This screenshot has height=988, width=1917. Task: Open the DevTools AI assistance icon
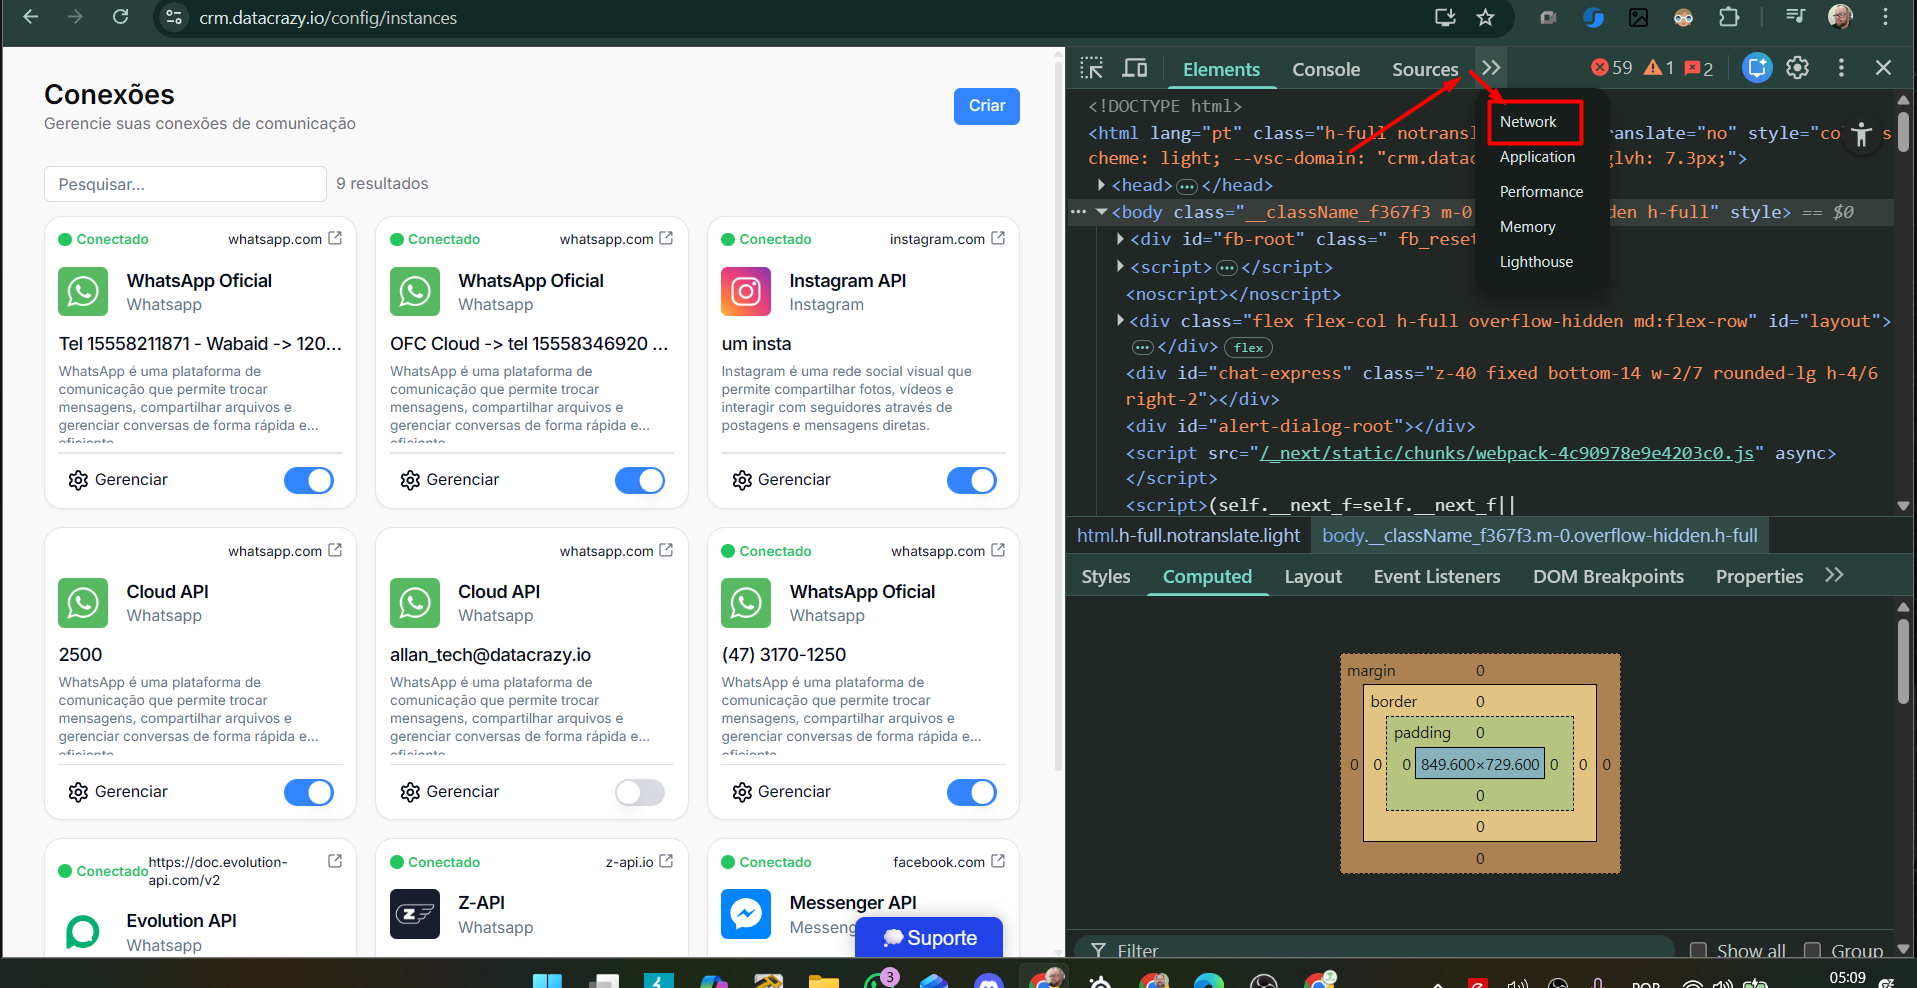(1757, 68)
